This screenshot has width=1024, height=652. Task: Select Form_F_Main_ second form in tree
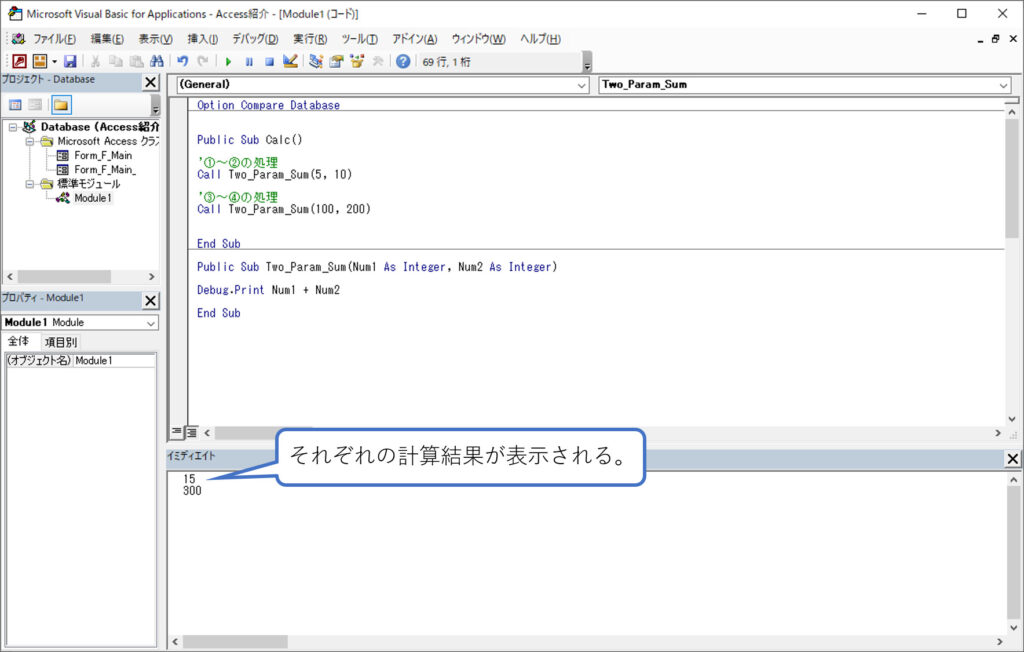click(104, 170)
